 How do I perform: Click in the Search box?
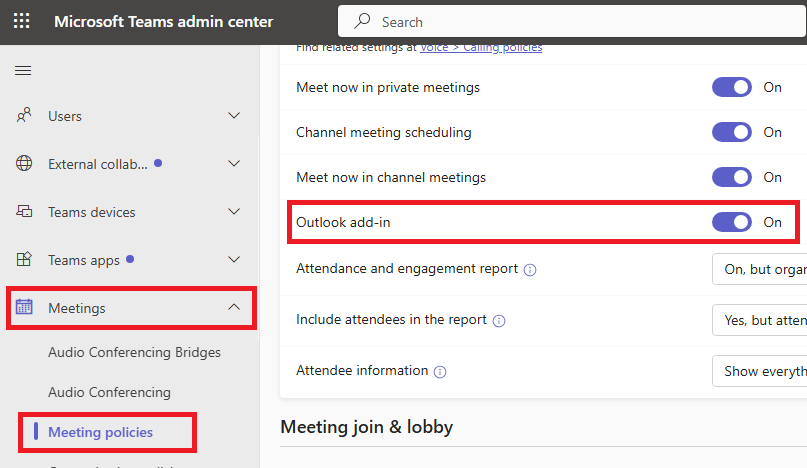pyautogui.click(x=572, y=22)
